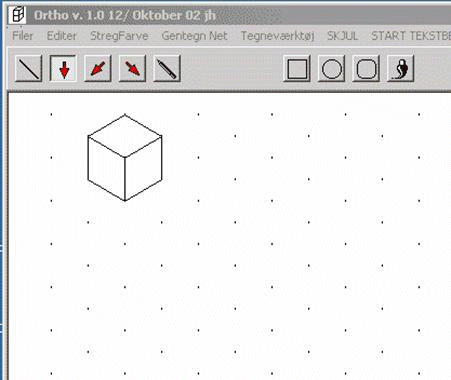
Task: Choose the circle shape tool
Action: point(332,69)
